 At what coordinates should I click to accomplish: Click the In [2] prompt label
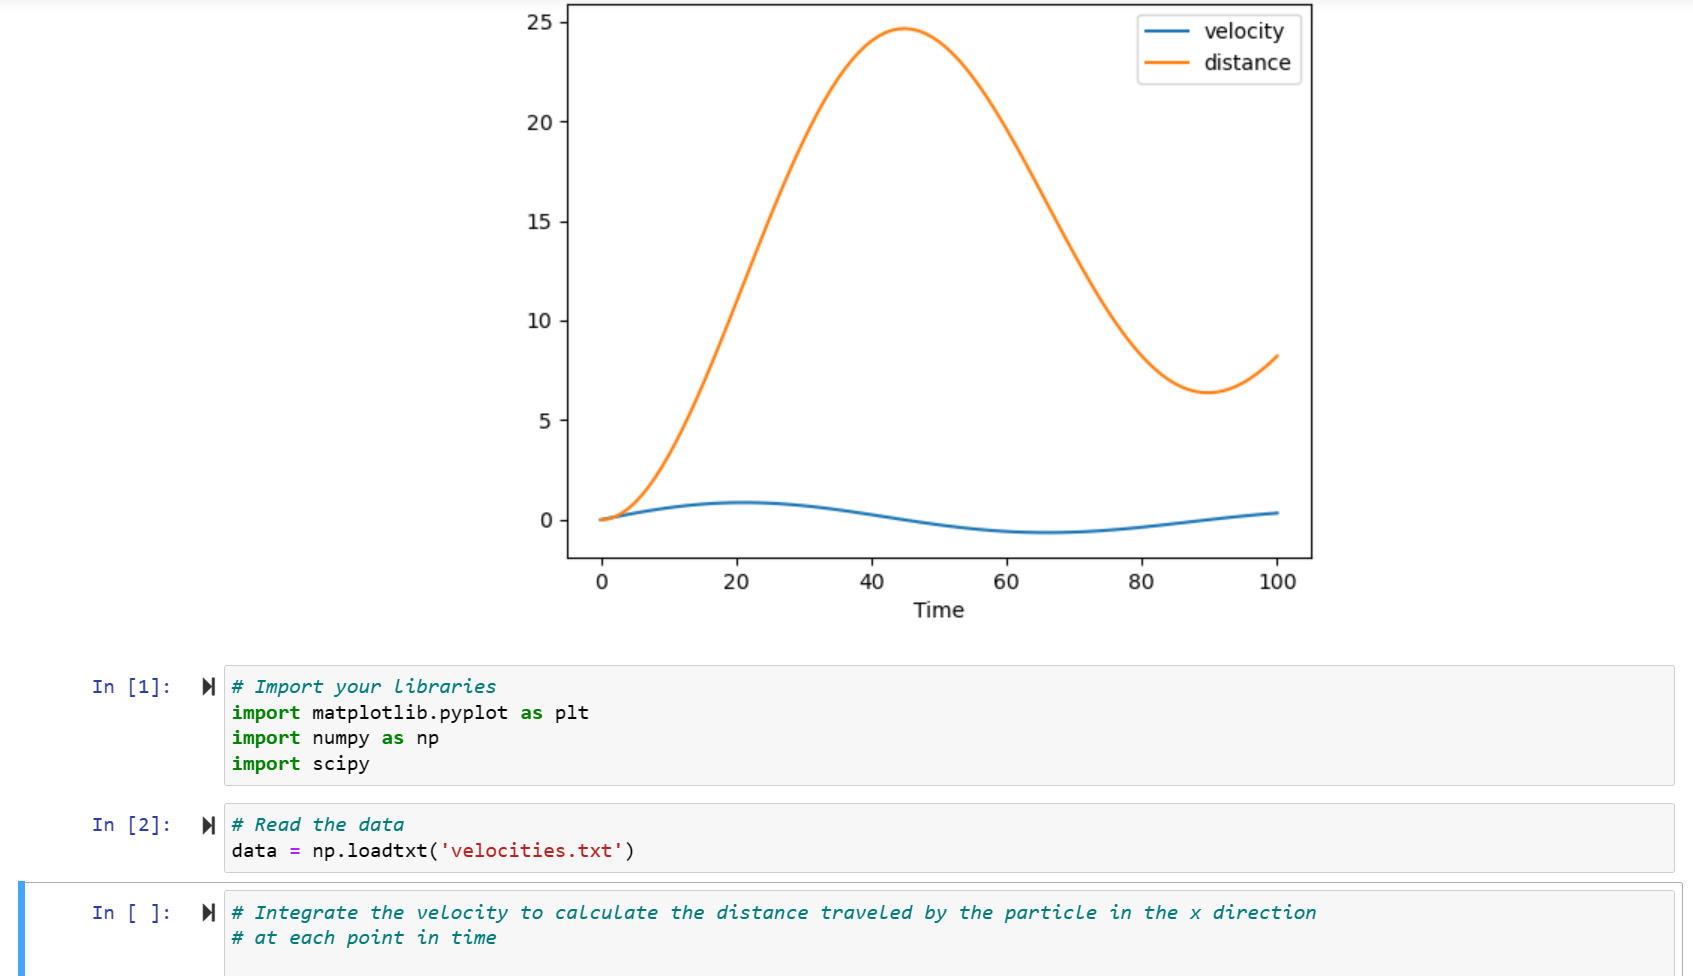tap(131, 824)
